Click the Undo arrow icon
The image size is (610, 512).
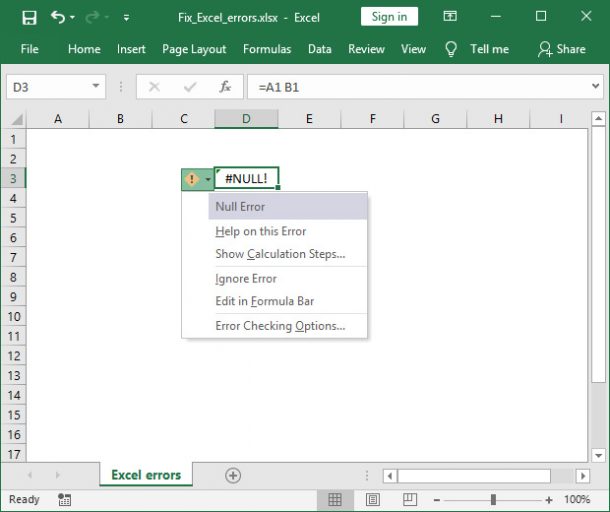point(58,17)
